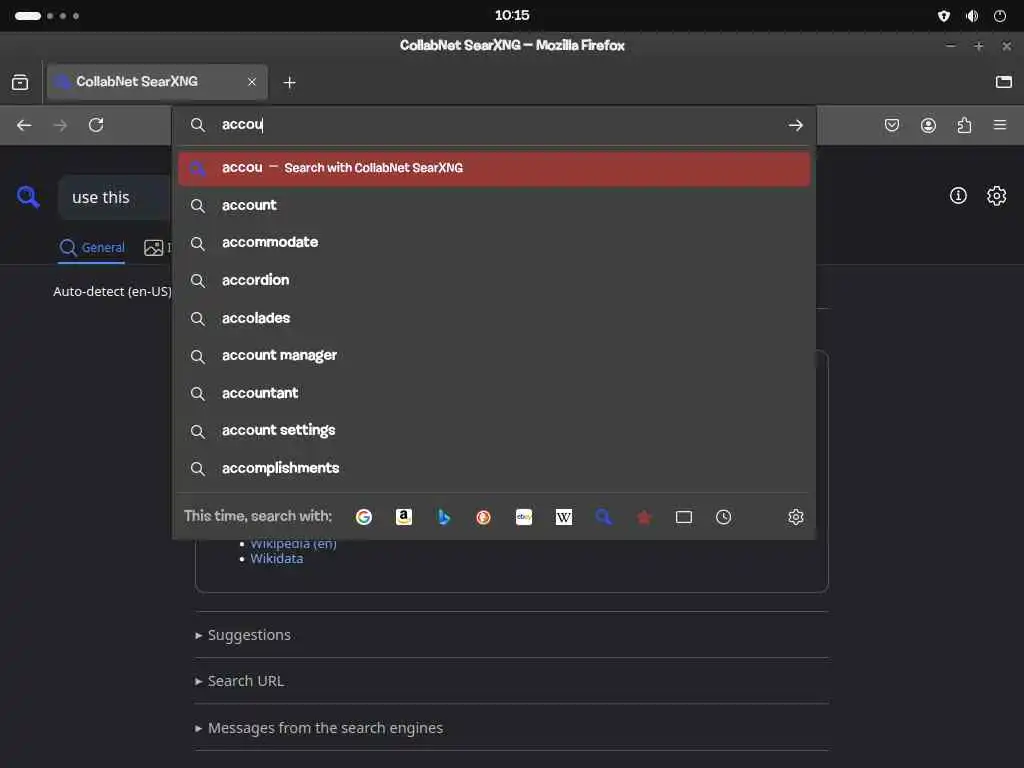Click the list all tabs icon
The width and height of the screenshot is (1024, 768).
tap(1004, 82)
